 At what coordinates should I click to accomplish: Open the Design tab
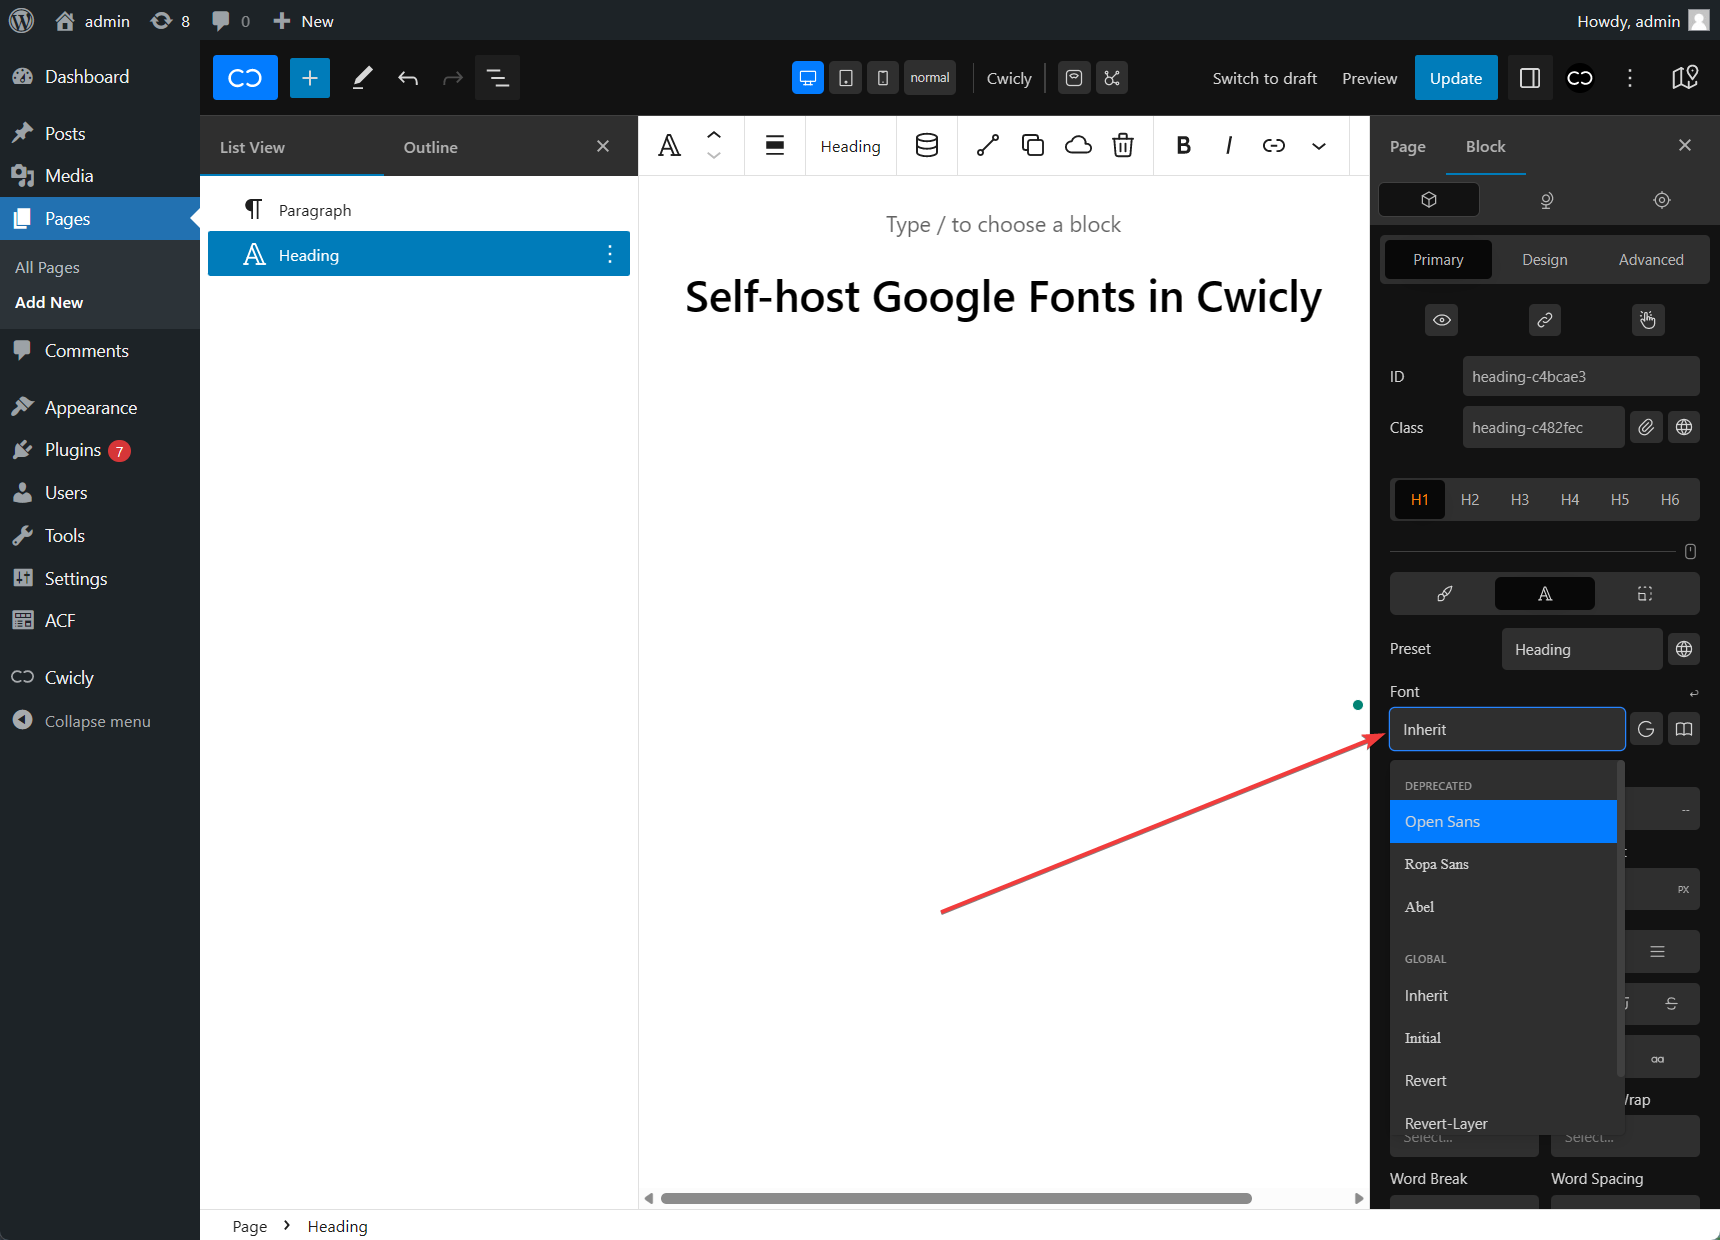tap(1545, 260)
